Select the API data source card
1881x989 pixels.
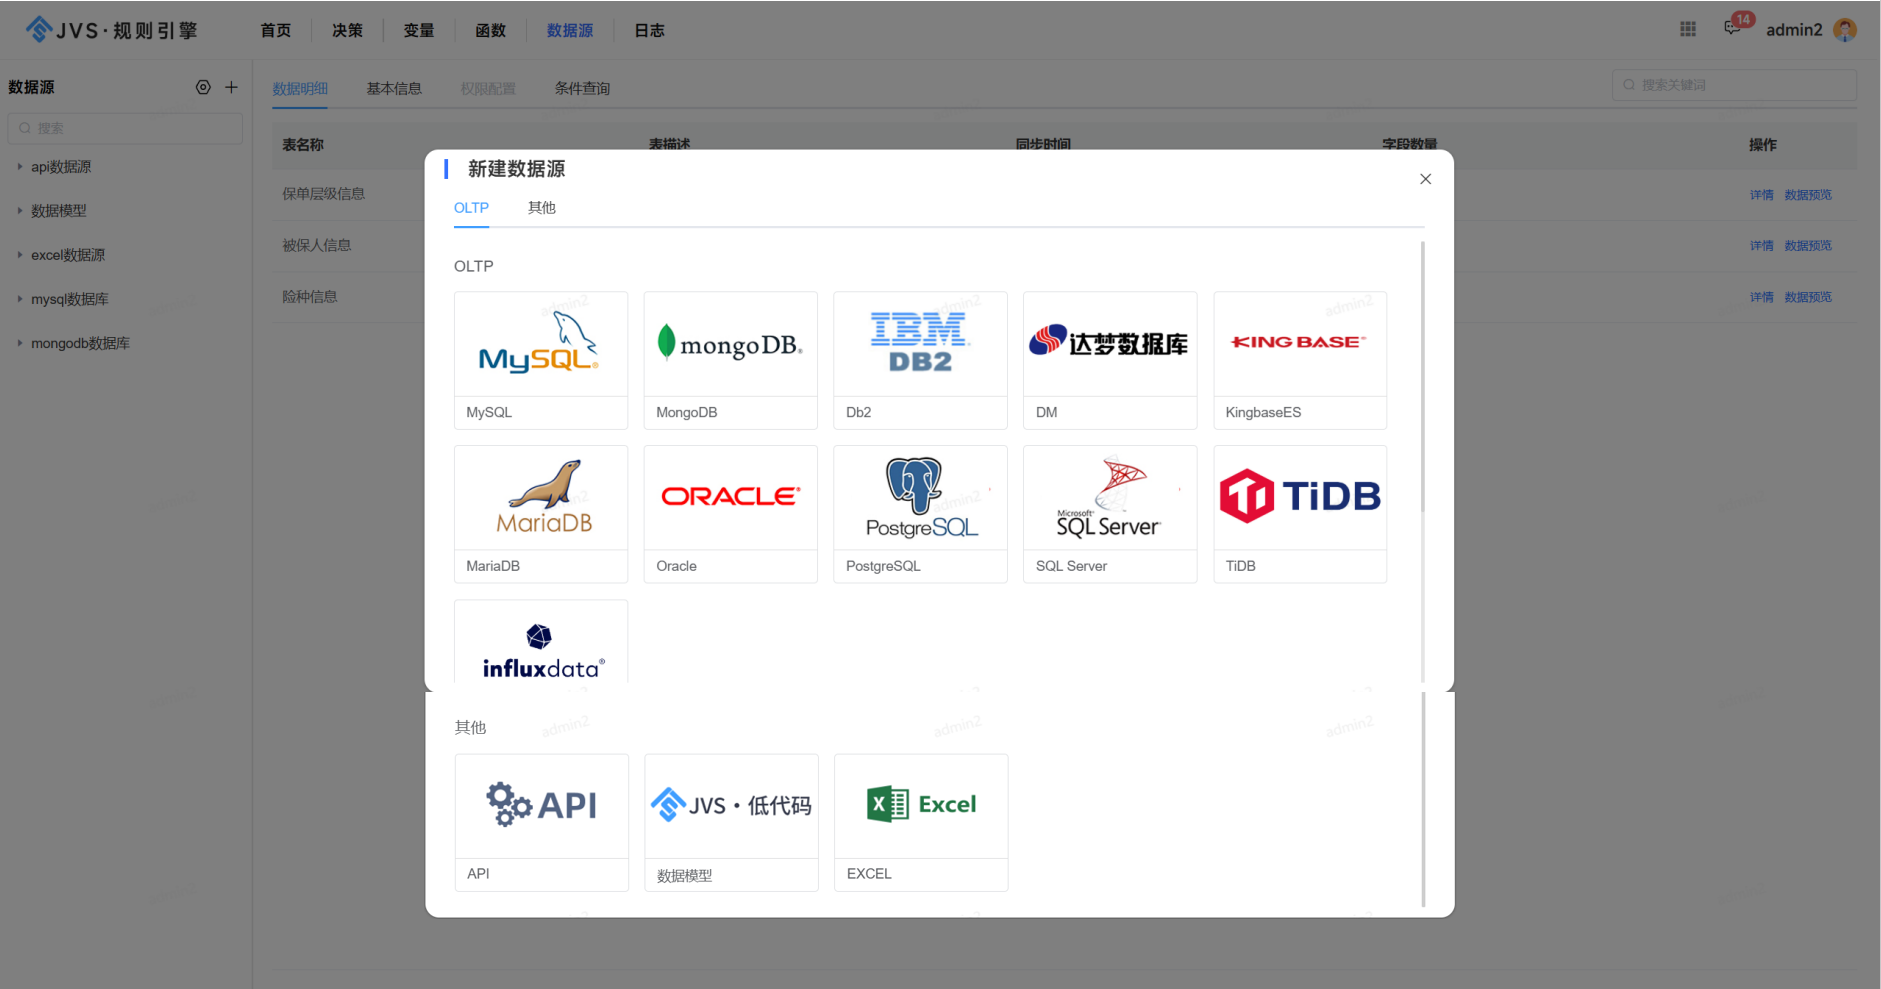pyautogui.click(x=542, y=822)
